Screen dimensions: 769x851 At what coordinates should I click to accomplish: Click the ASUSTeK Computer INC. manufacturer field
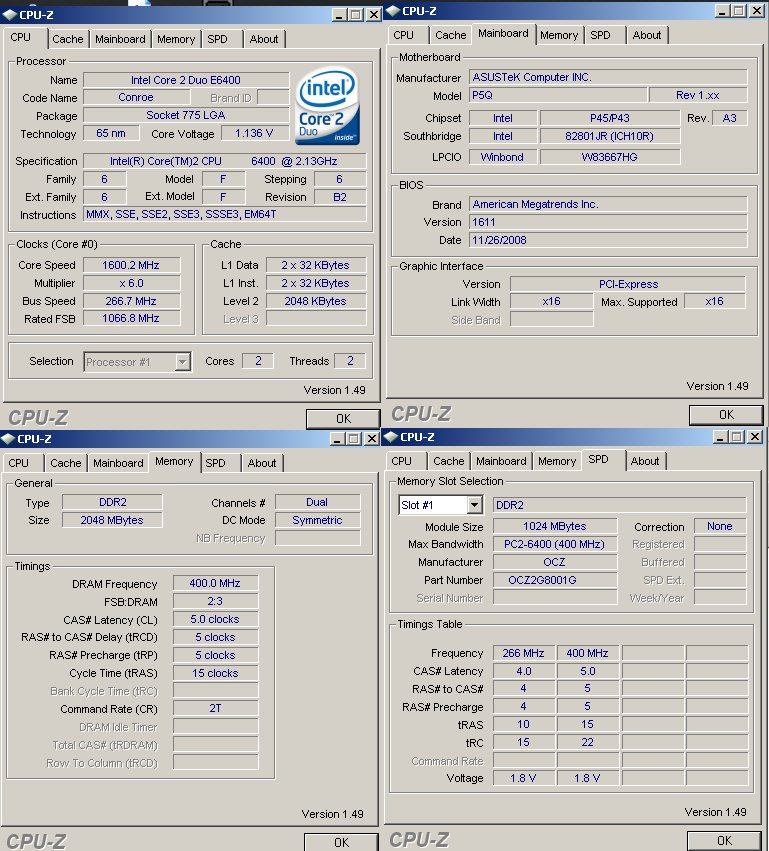pos(608,77)
